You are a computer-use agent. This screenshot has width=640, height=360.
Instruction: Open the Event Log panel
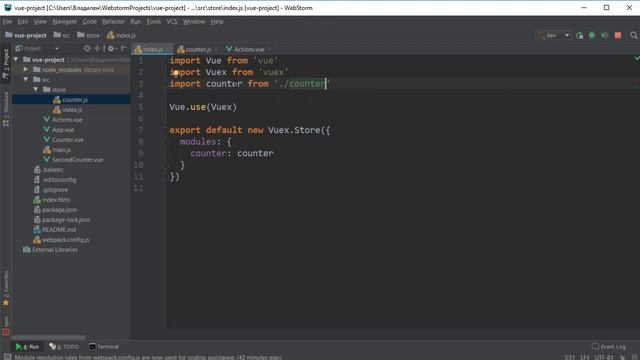pos(609,347)
